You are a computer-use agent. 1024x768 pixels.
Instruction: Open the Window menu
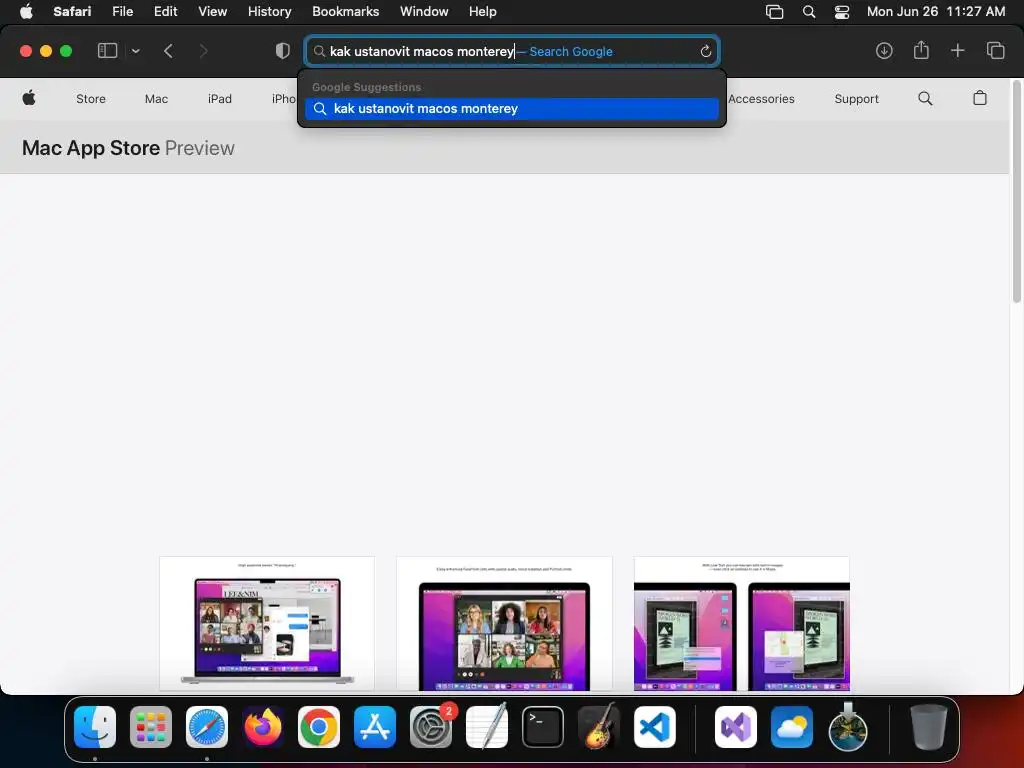point(424,12)
